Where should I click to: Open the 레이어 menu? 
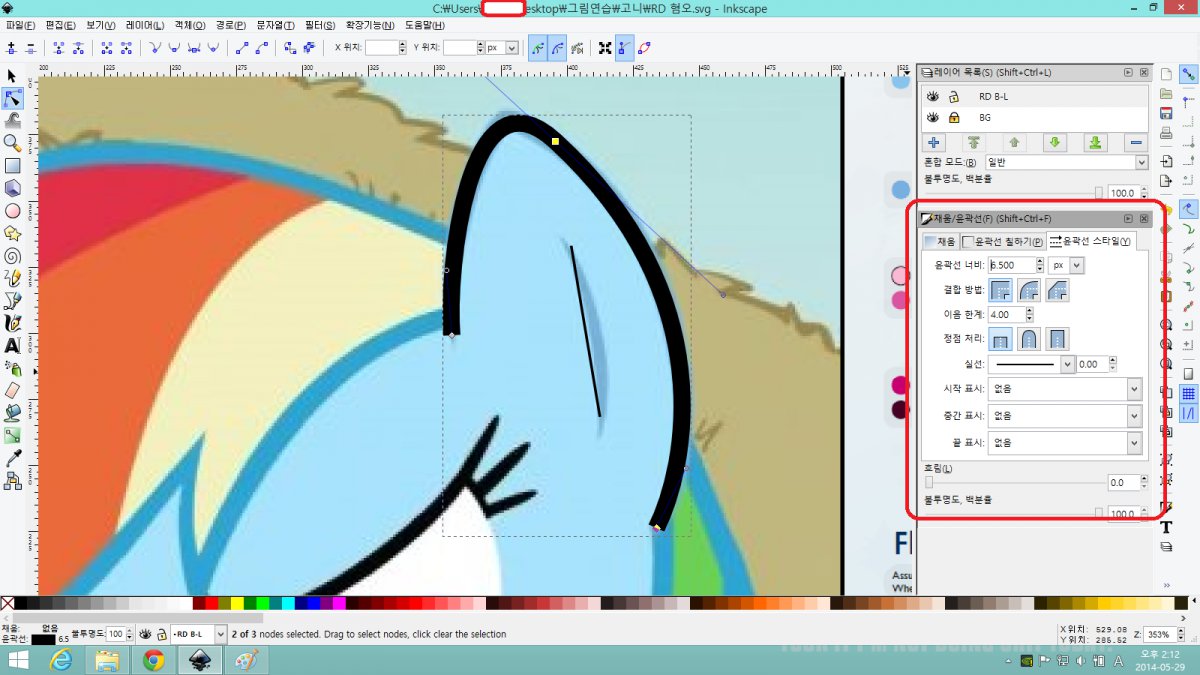146,24
